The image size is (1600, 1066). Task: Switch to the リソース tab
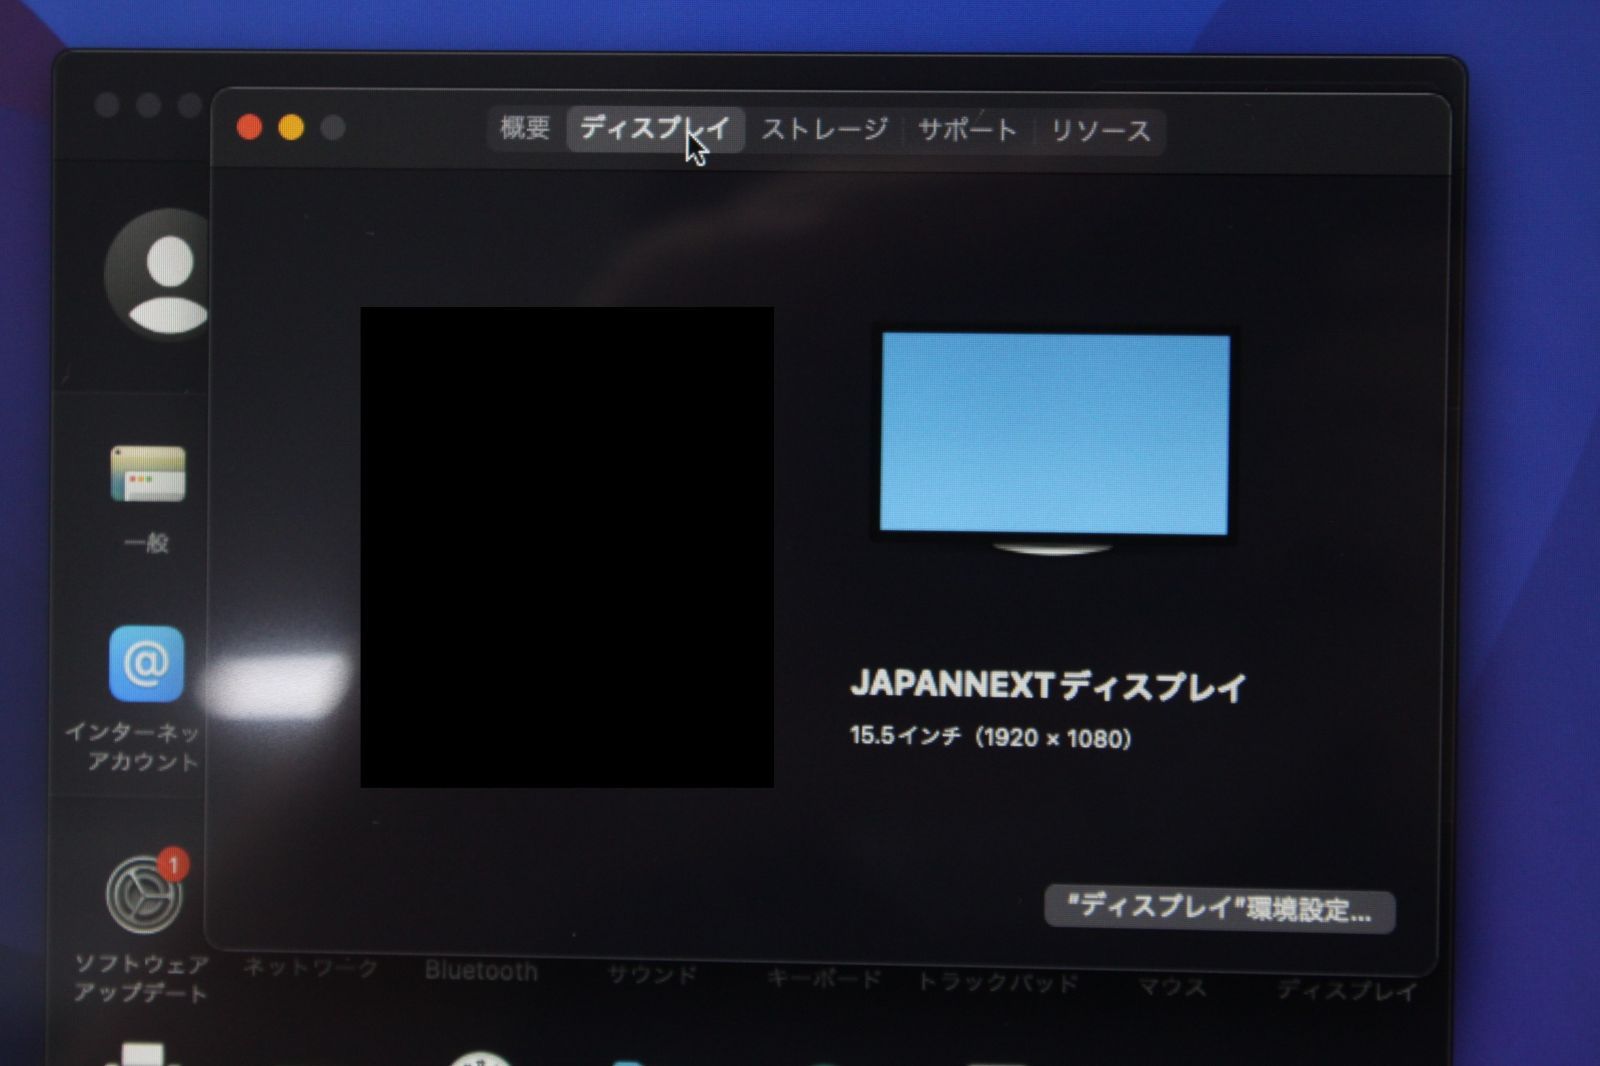1101,131
